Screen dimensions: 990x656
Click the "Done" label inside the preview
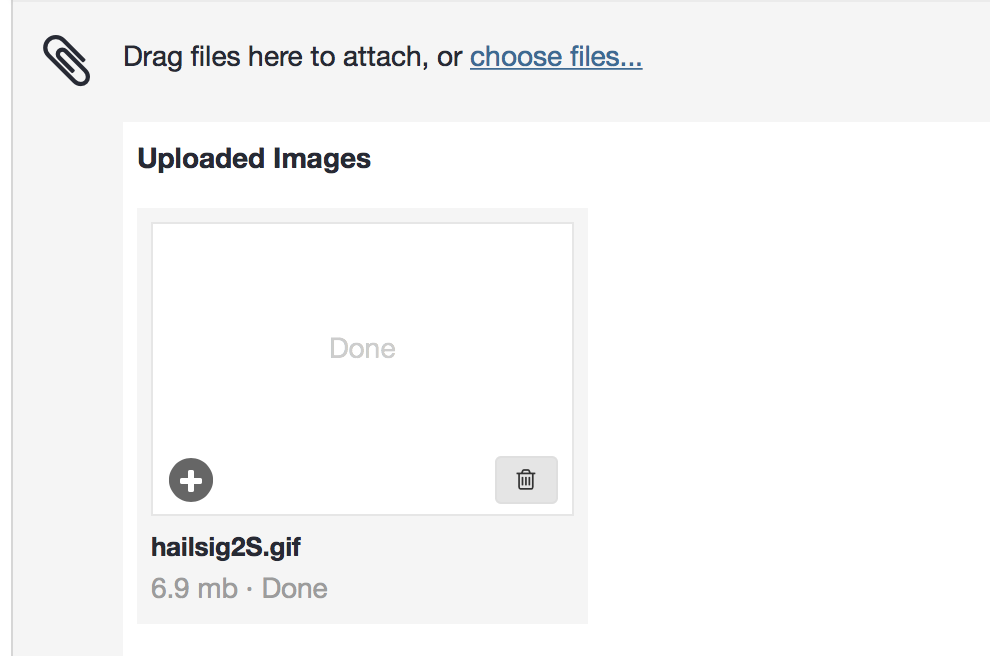(362, 349)
